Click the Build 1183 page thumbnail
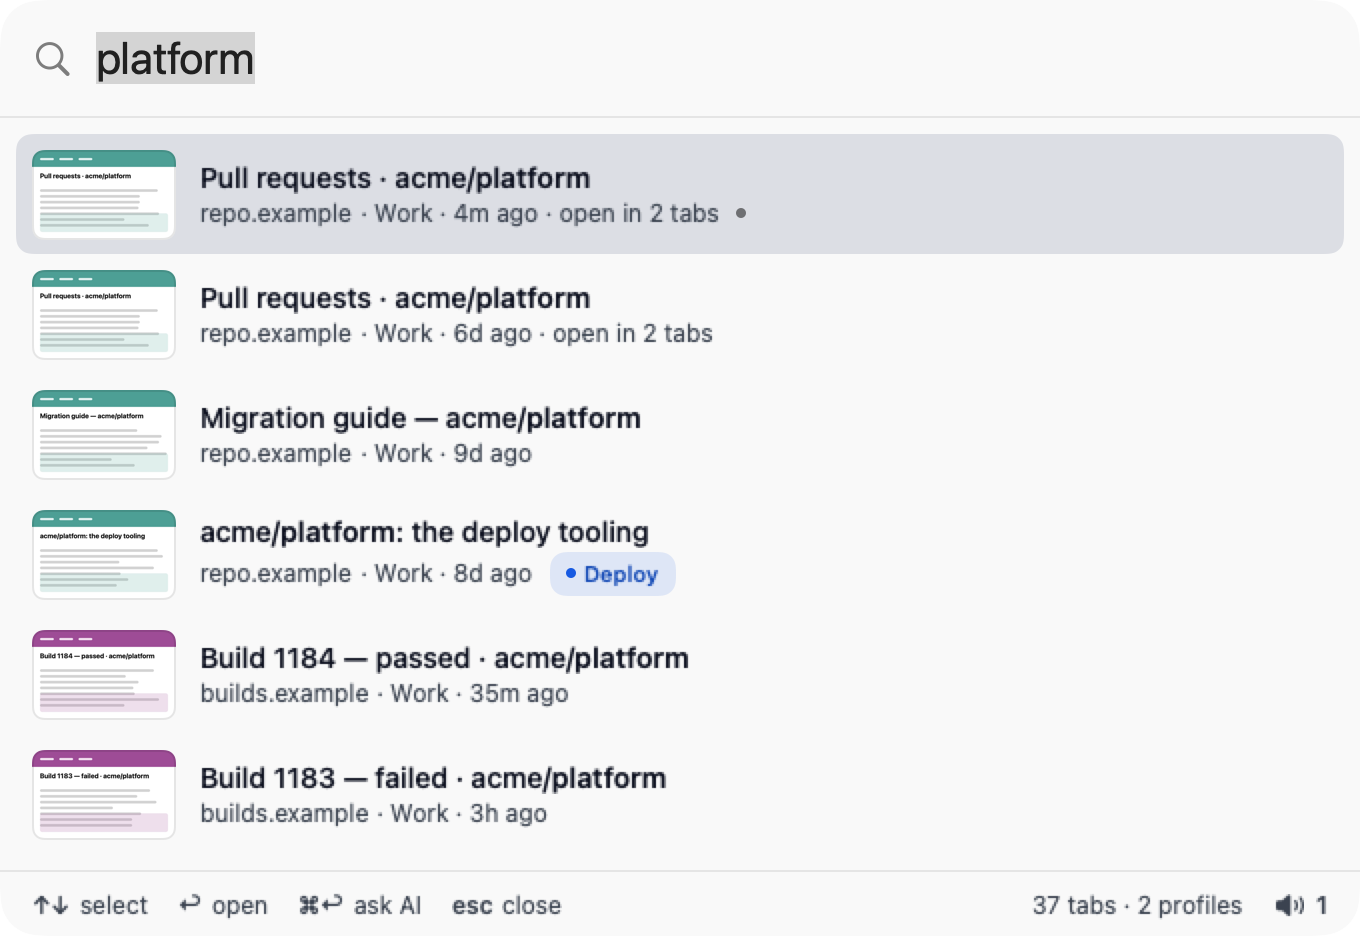 tap(104, 794)
